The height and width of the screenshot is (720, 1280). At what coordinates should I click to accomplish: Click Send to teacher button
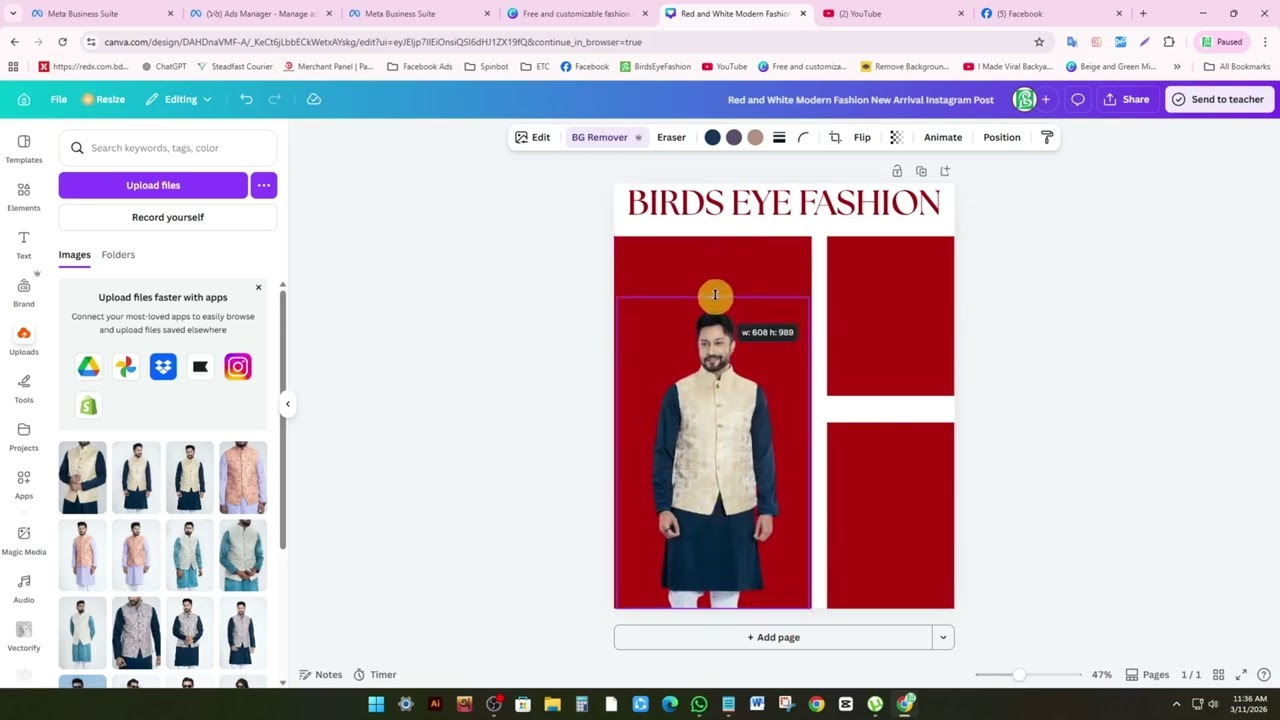1218,99
